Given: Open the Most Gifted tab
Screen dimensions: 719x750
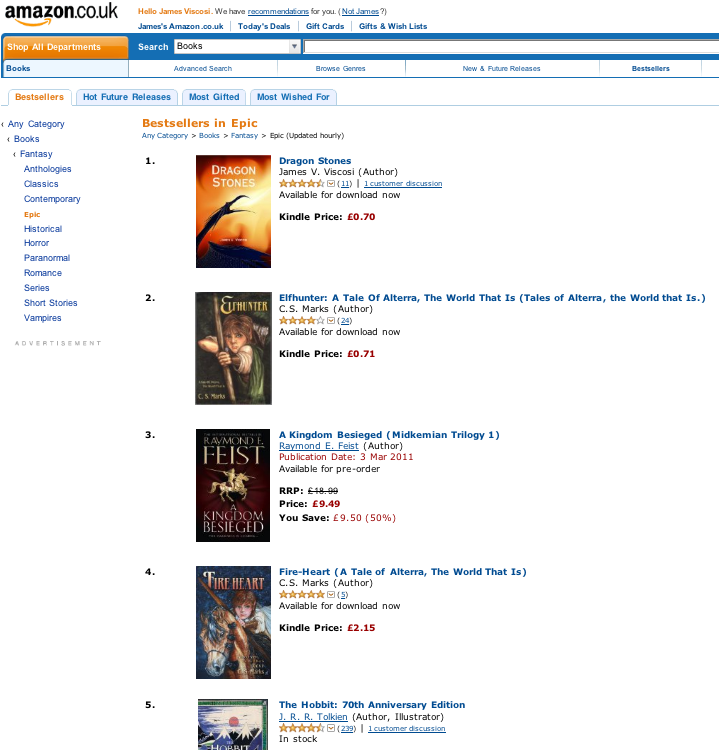Looking at the screenshot, I should click(x=214, y=97).
